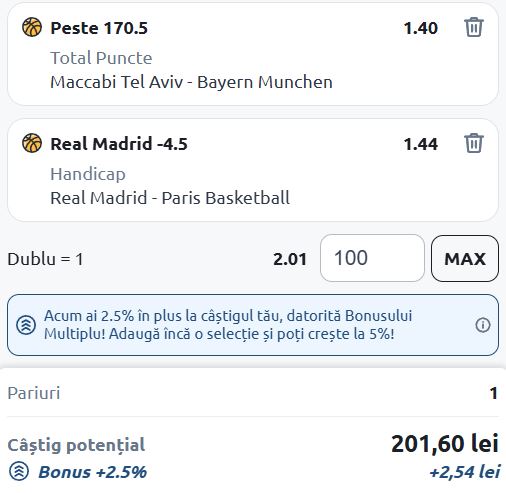This screenshot has height=493, width=506.
Task: Open info icon in Bonus Multiplu banner
Action: [483, 325]
